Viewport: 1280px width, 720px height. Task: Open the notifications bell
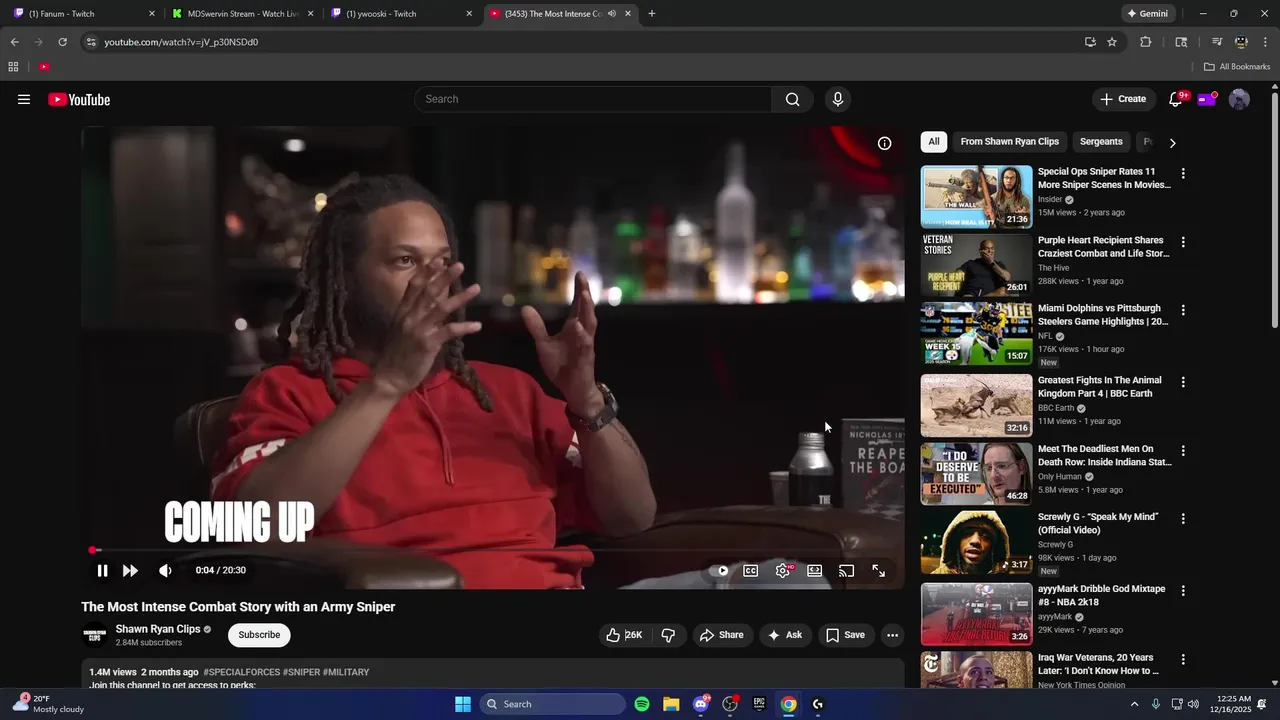[1176, 99]
